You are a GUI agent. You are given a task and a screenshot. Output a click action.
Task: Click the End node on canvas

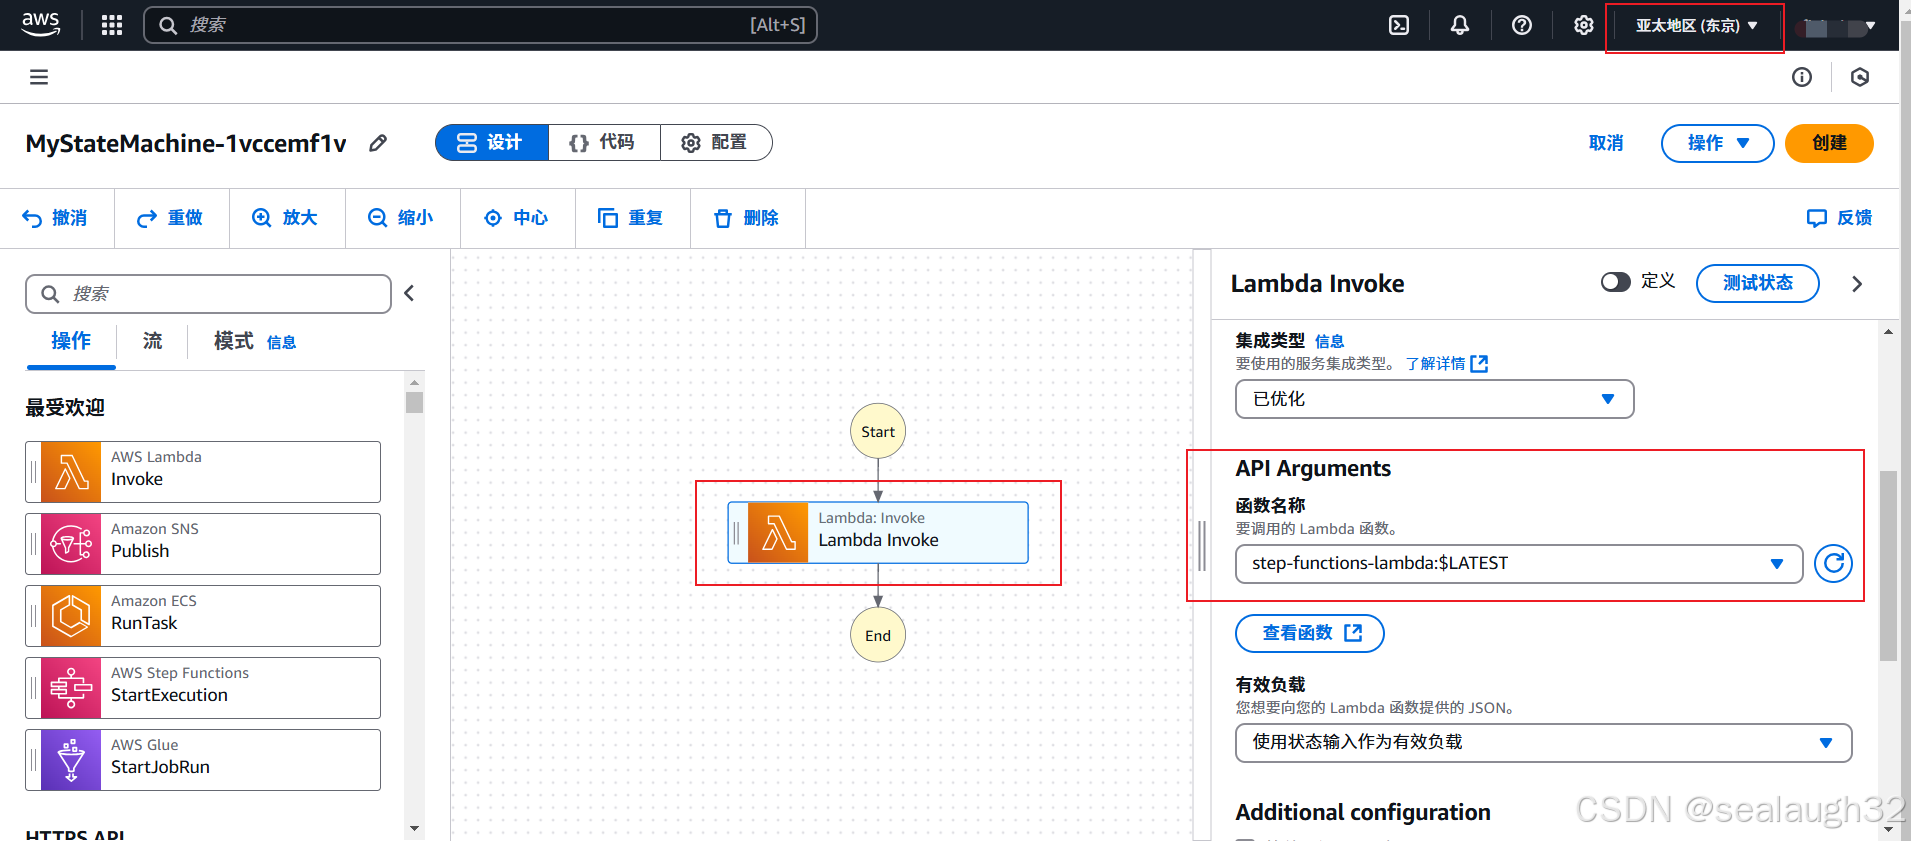[x=878, y=635]
